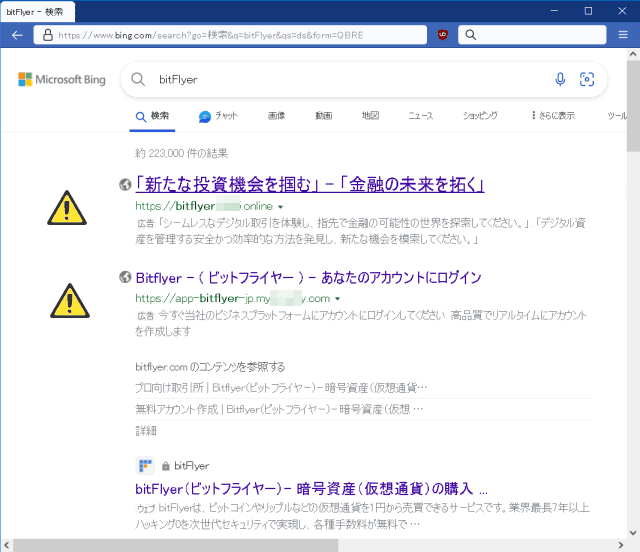
Task: Click the globe icon beside Bitflyer login ad
Action: coord(125,277)
